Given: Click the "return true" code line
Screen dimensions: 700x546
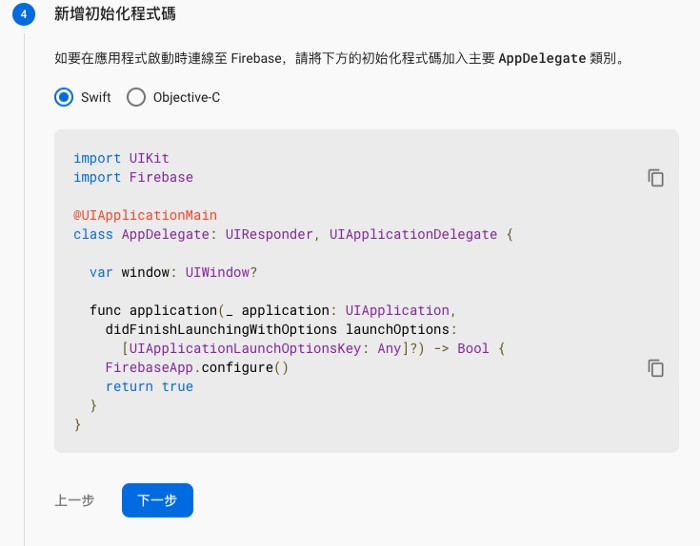Looking at the screenshot, I should 150,386.
